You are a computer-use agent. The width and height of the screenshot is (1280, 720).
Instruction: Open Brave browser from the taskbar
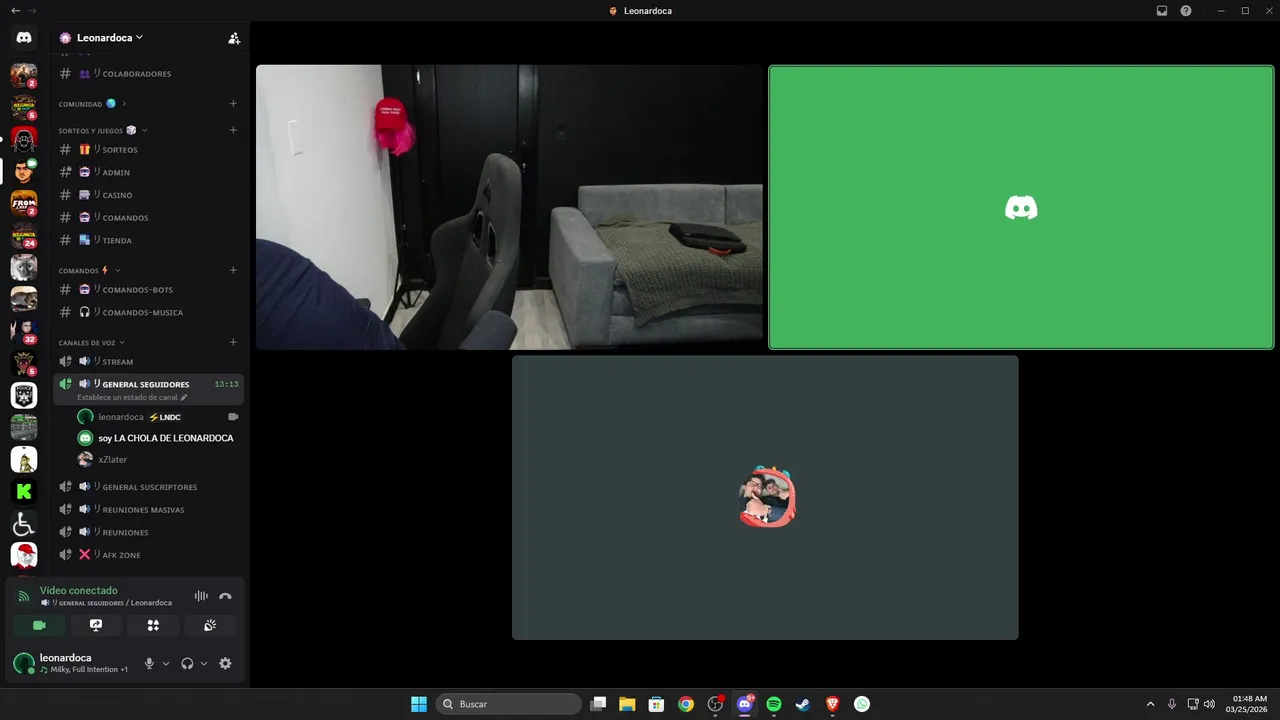click(x=833, y=704)
